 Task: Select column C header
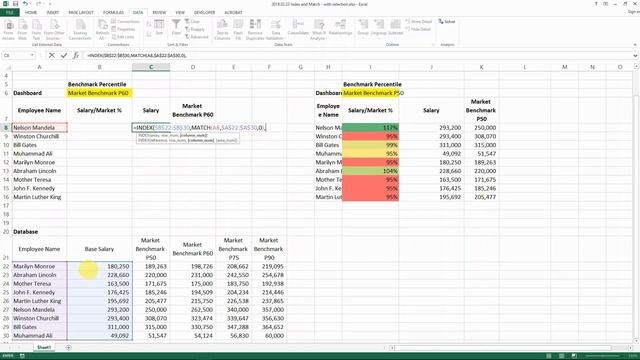pos(151,67)
